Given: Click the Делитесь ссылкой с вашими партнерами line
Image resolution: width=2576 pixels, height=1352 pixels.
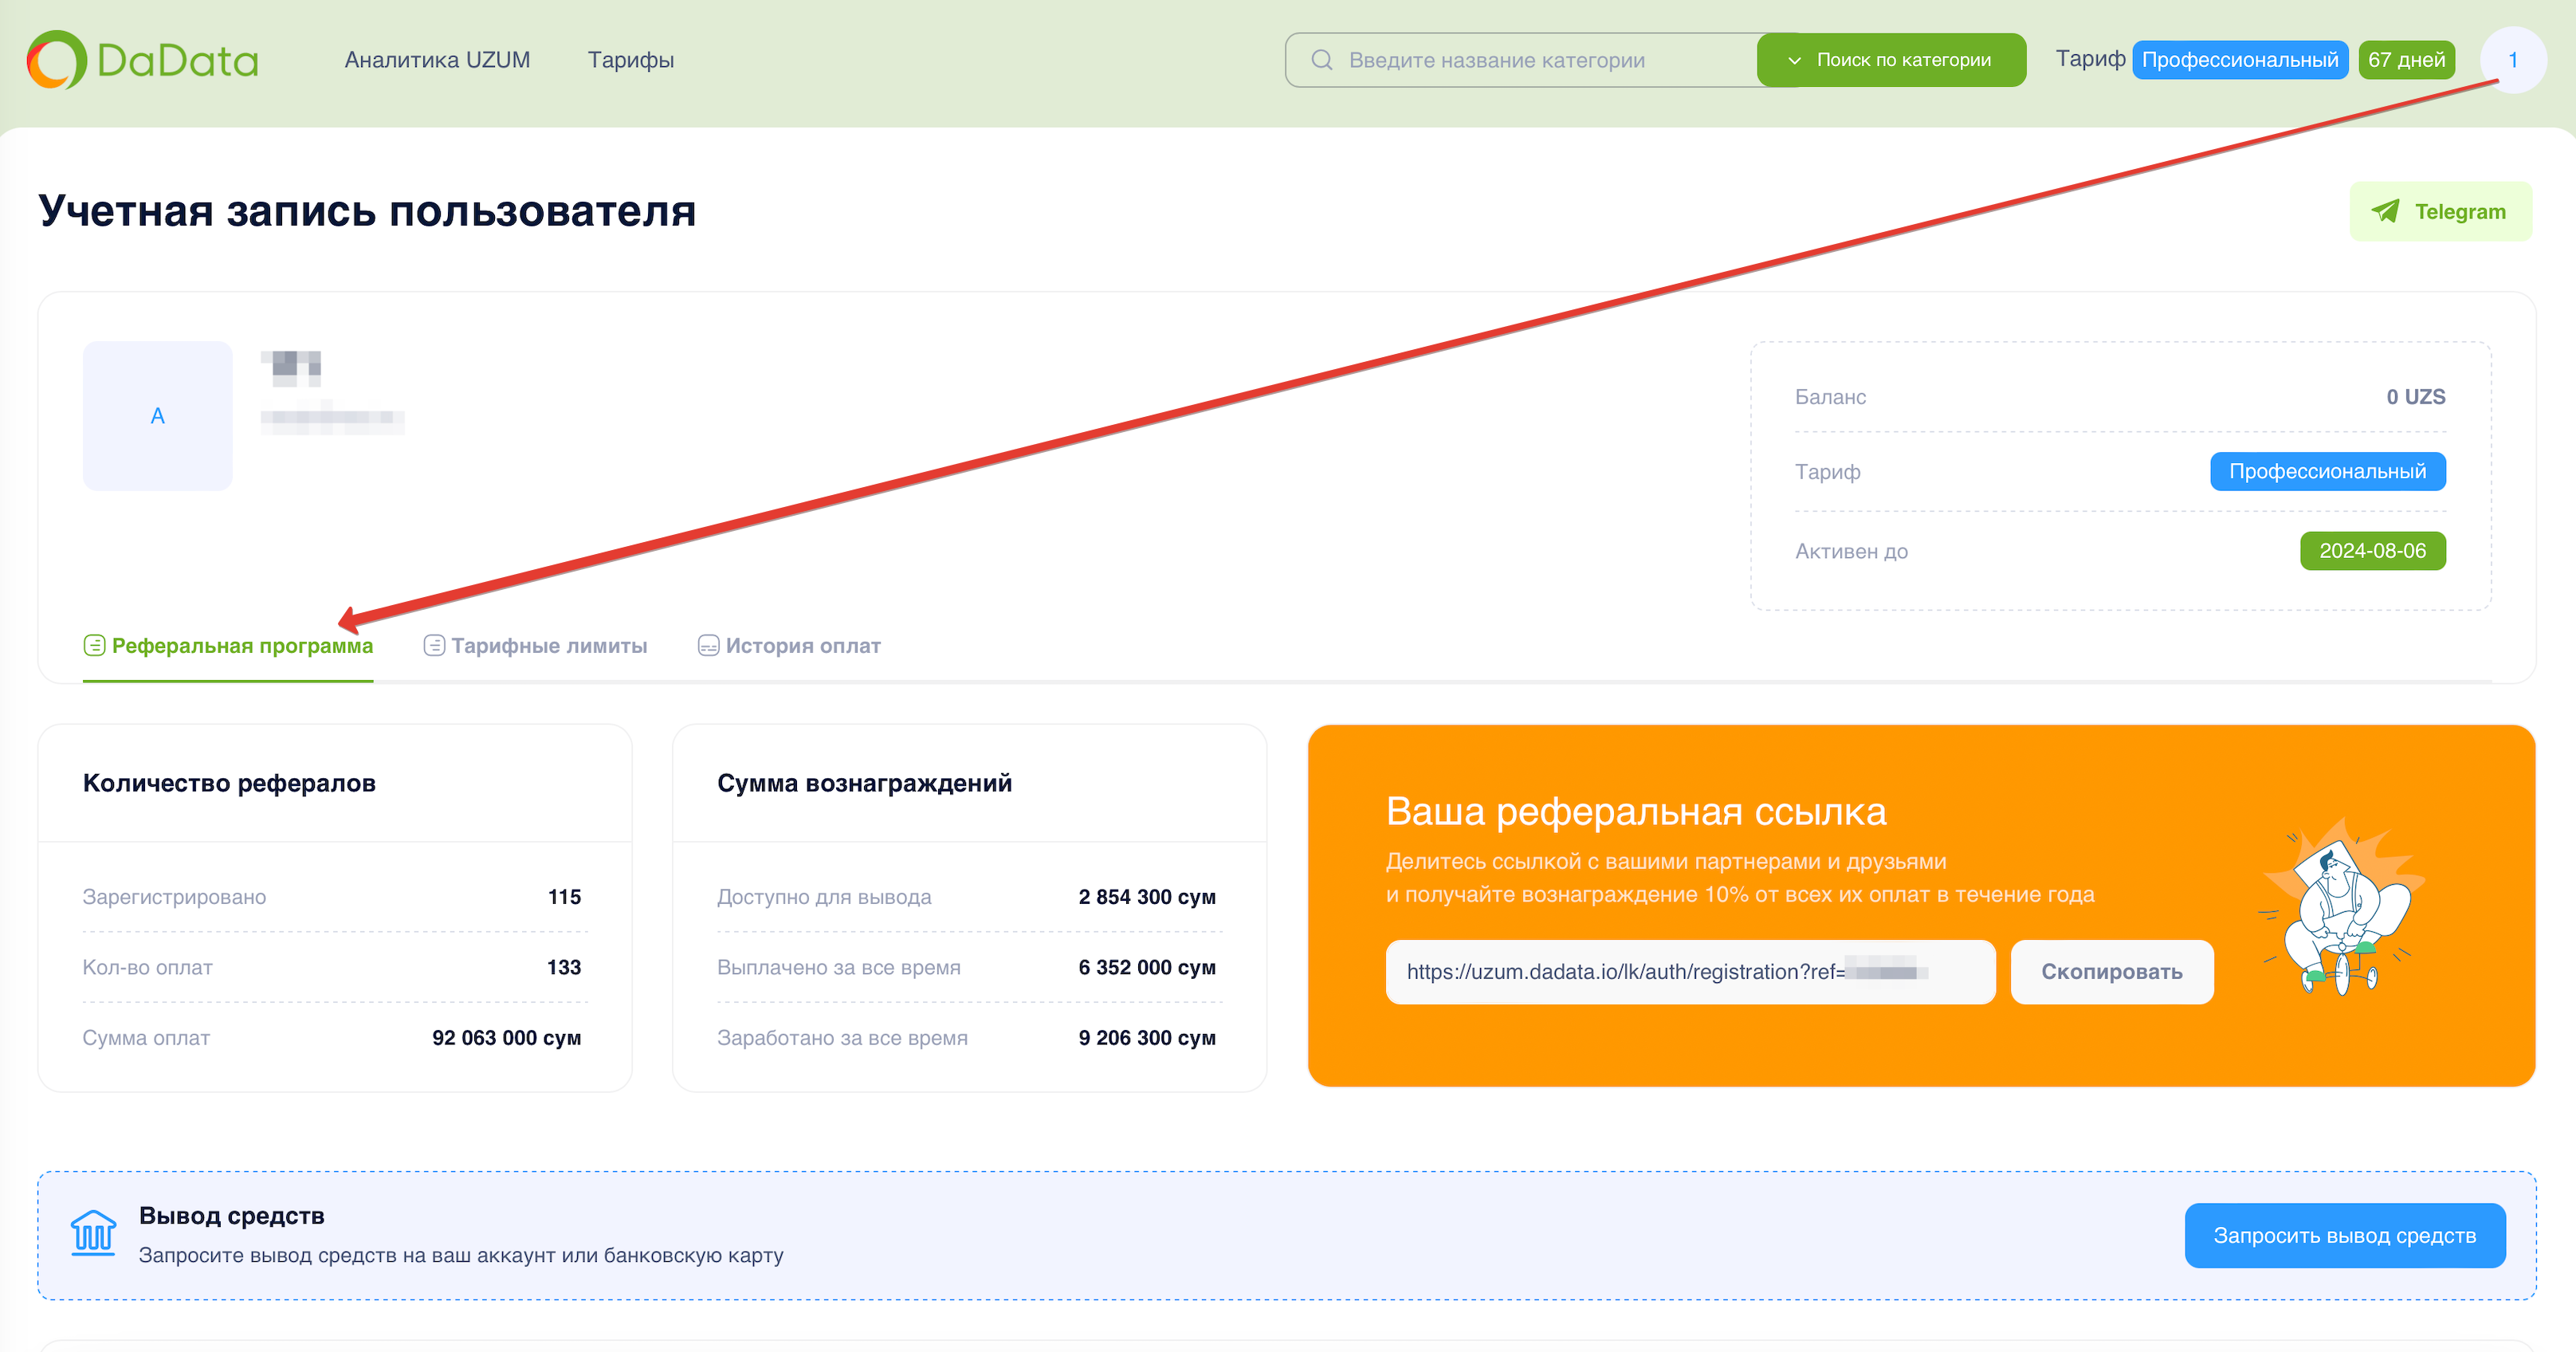Looking at the screenshot, I should [1666, 861].
